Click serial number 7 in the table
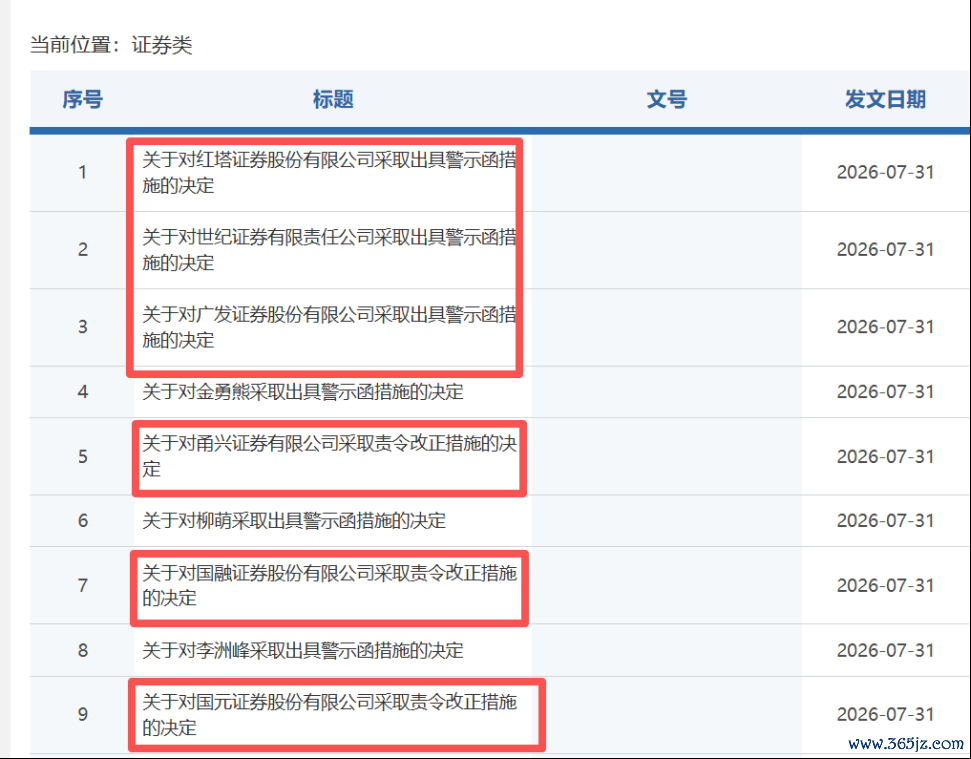Viewport: 971px width, 759px height. tap(82, 585)
